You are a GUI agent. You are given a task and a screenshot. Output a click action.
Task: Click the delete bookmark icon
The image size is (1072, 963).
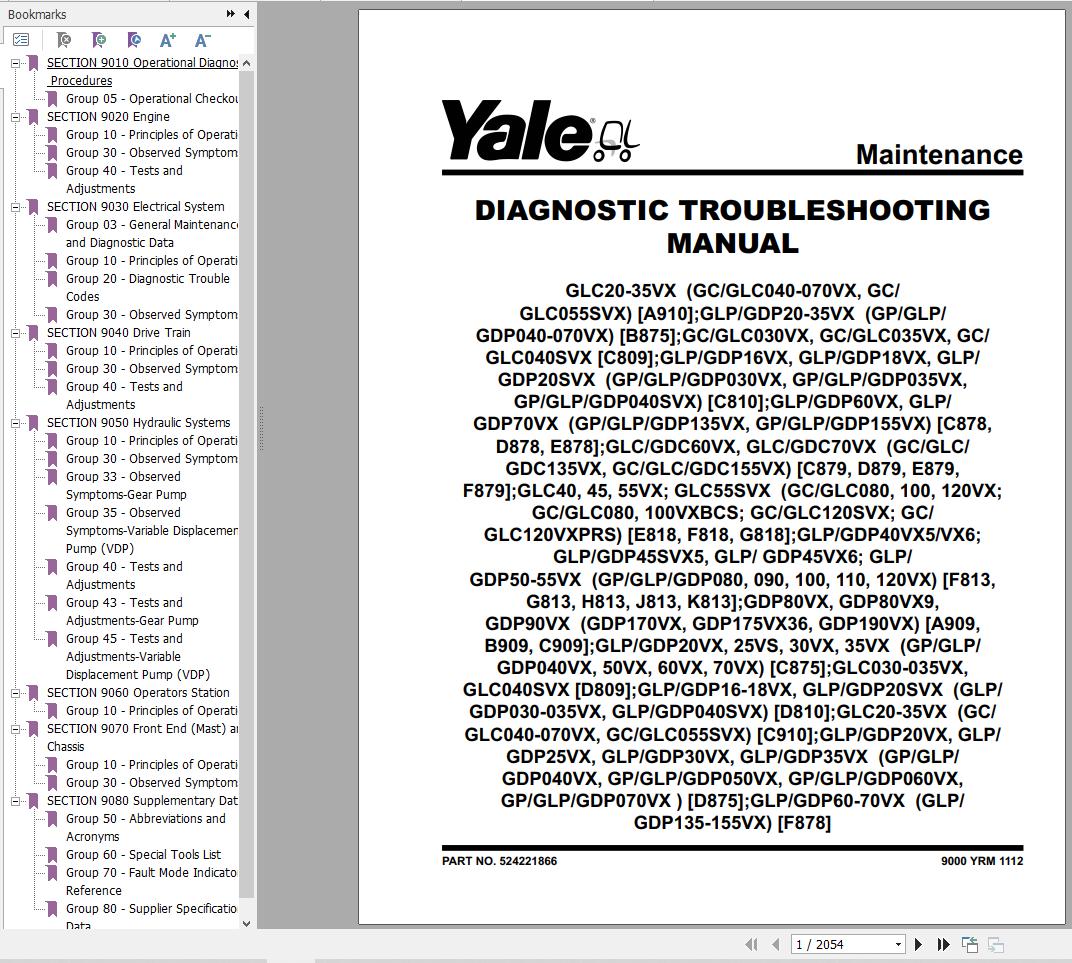pyautogui.click(x=64, y=40)
